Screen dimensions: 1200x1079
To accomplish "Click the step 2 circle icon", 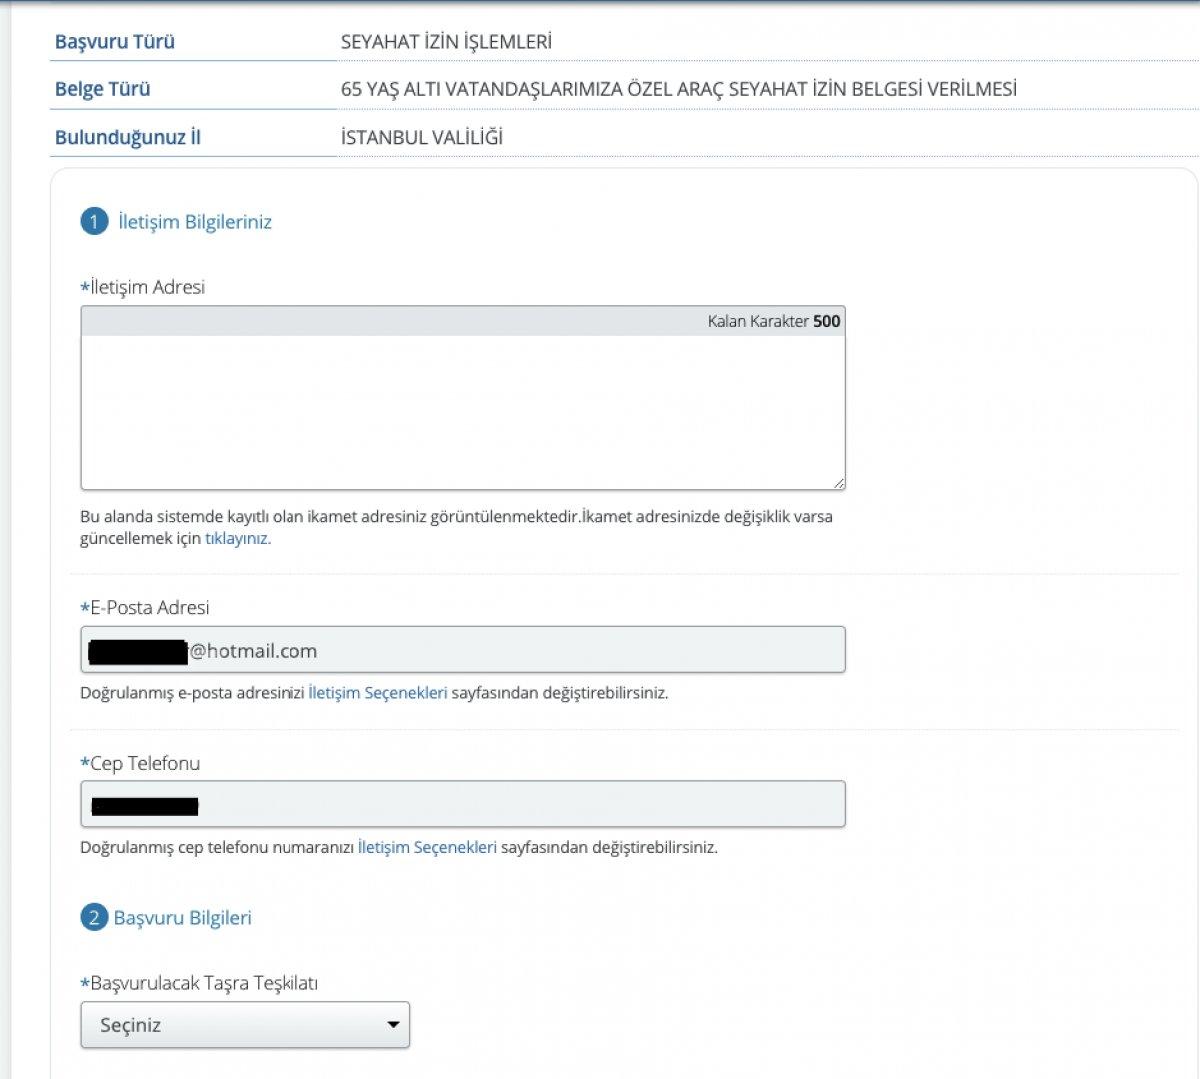I will (94, 917).
